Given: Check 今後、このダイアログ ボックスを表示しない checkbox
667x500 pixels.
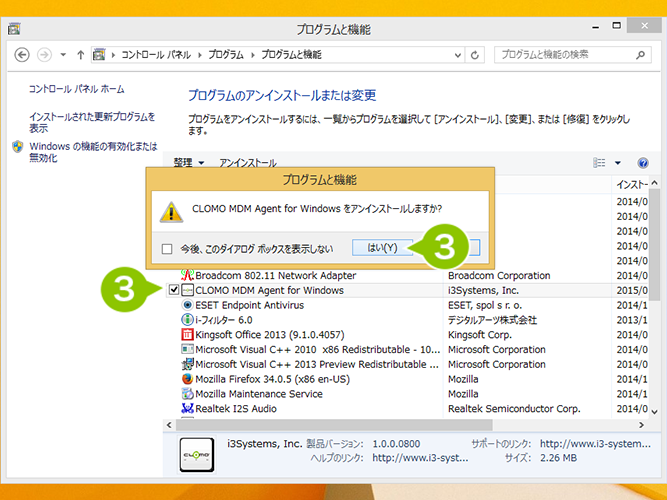Looking at the screenshot, I should tap(167, 249).
